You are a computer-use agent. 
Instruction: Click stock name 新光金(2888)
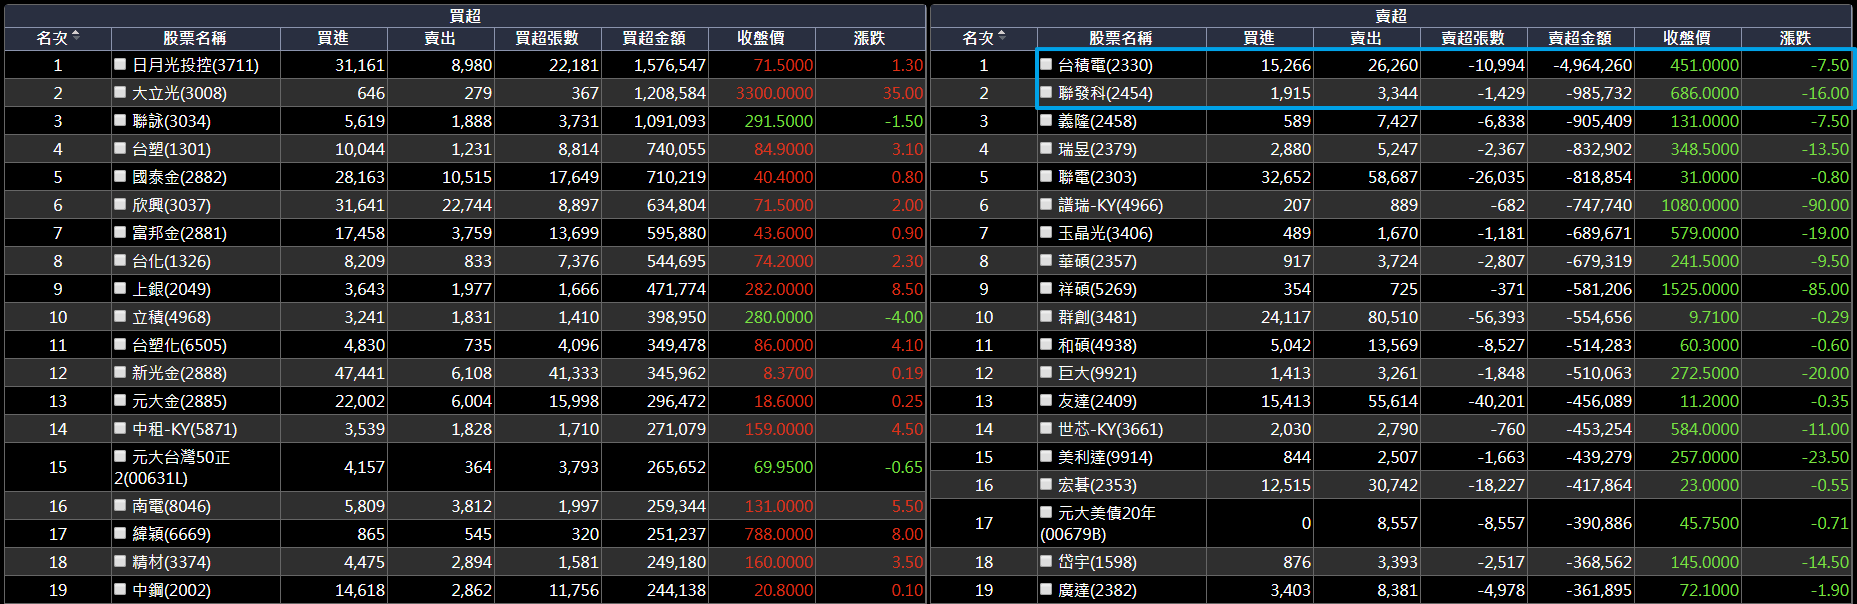pos(179,373)
